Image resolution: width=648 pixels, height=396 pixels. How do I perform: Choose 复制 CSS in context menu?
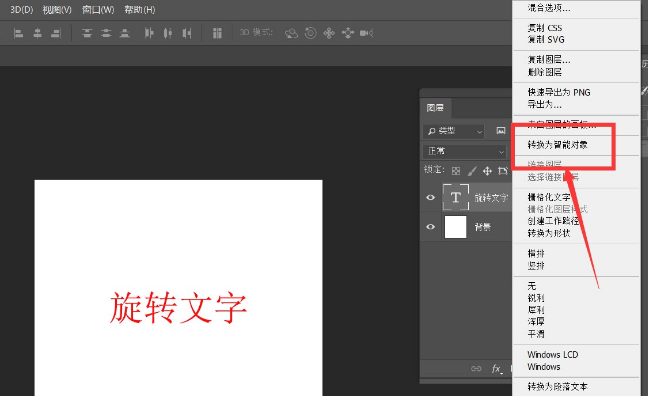(545, 28)
